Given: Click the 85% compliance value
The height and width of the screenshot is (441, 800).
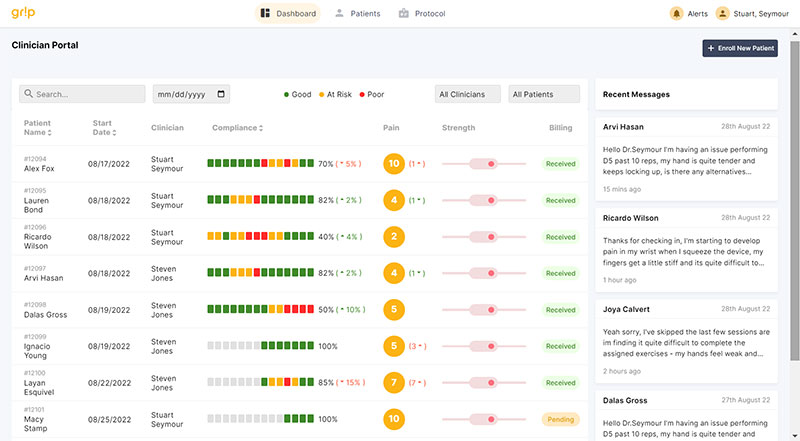Looking at the screenshot, I should [x=326, y=382].
